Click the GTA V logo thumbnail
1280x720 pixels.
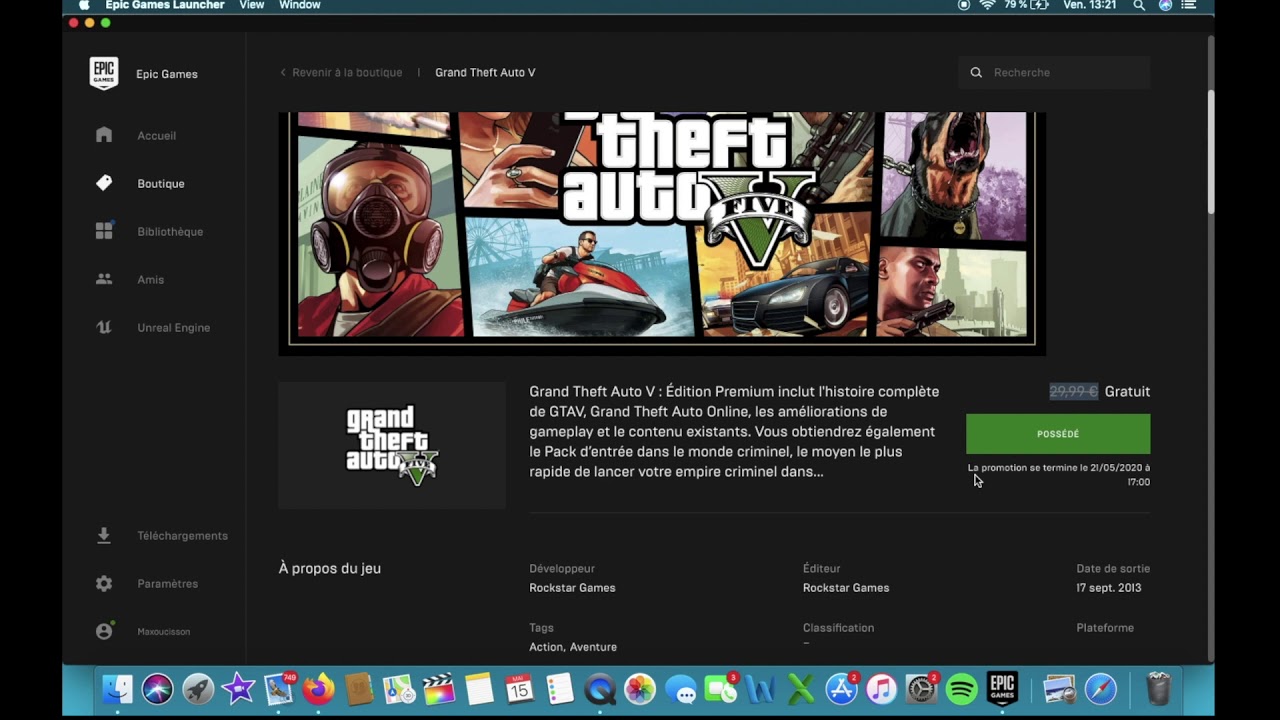pyautogui.click(x=392, y=446)
